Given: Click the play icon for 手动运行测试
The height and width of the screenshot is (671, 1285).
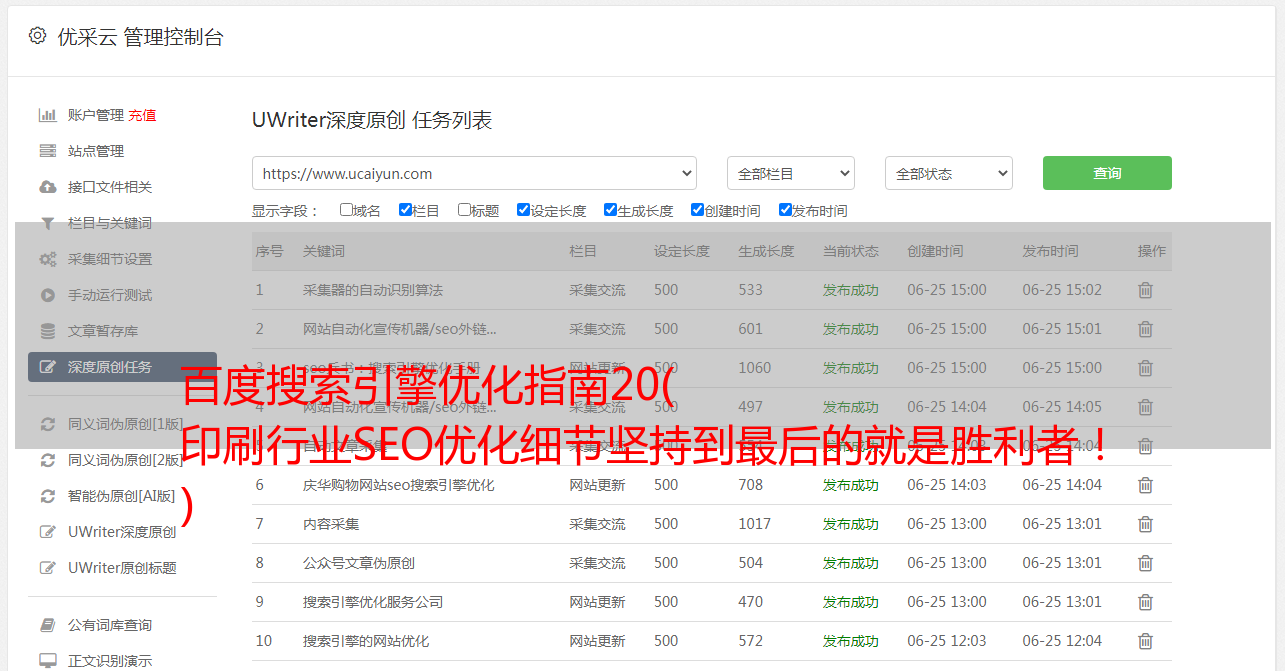Looking at the screenshot, I should [47, 295].
